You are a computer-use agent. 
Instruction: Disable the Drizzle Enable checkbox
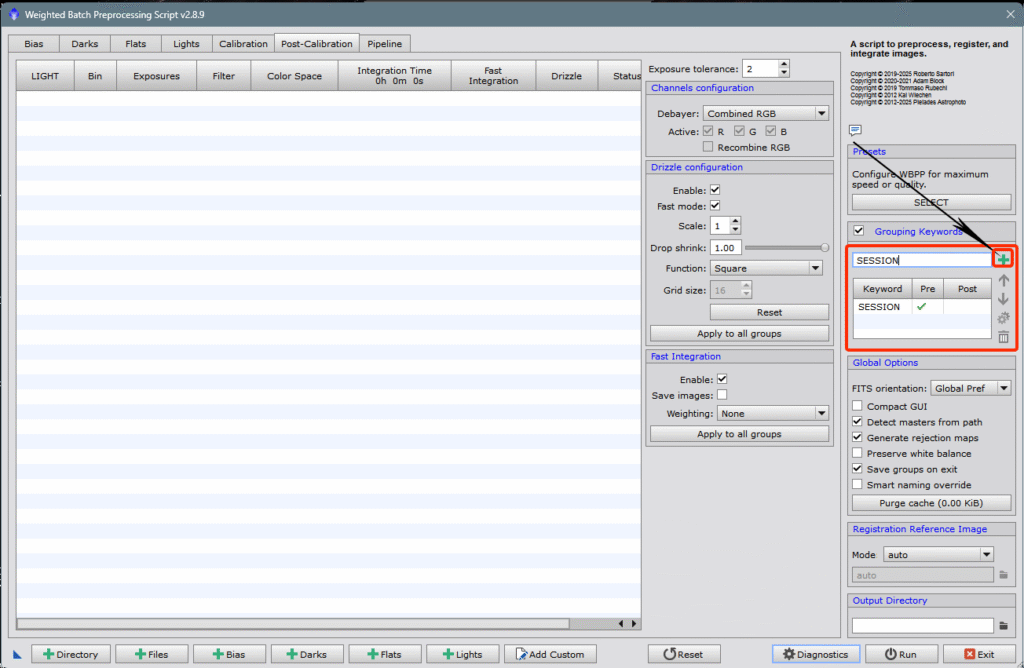point(715,190)
